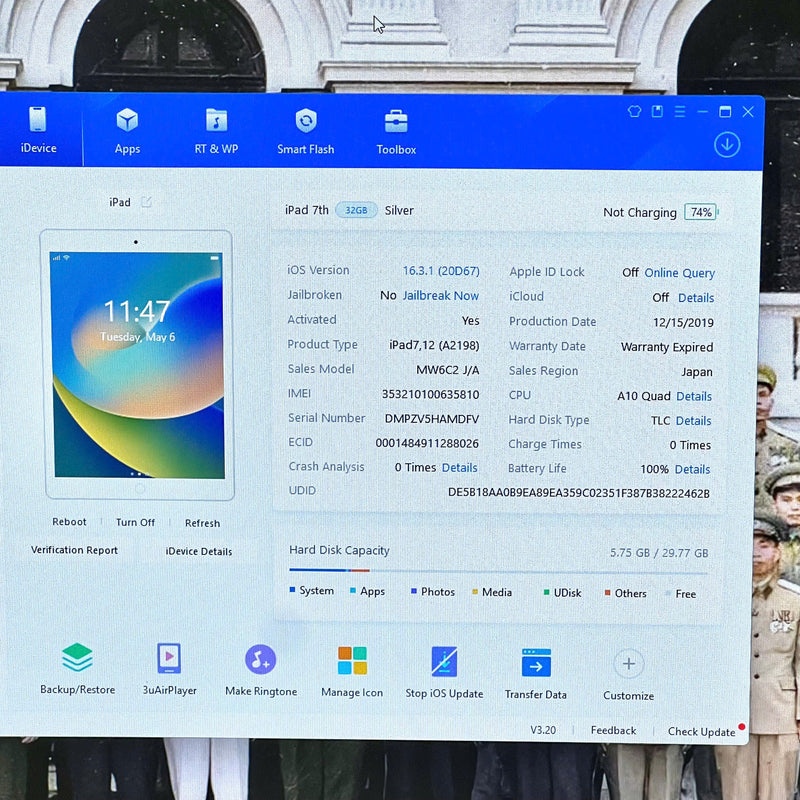Click the Sales Model MW6C2 J/A value
The height and width of the screenshot is (800, 800).
448,370
